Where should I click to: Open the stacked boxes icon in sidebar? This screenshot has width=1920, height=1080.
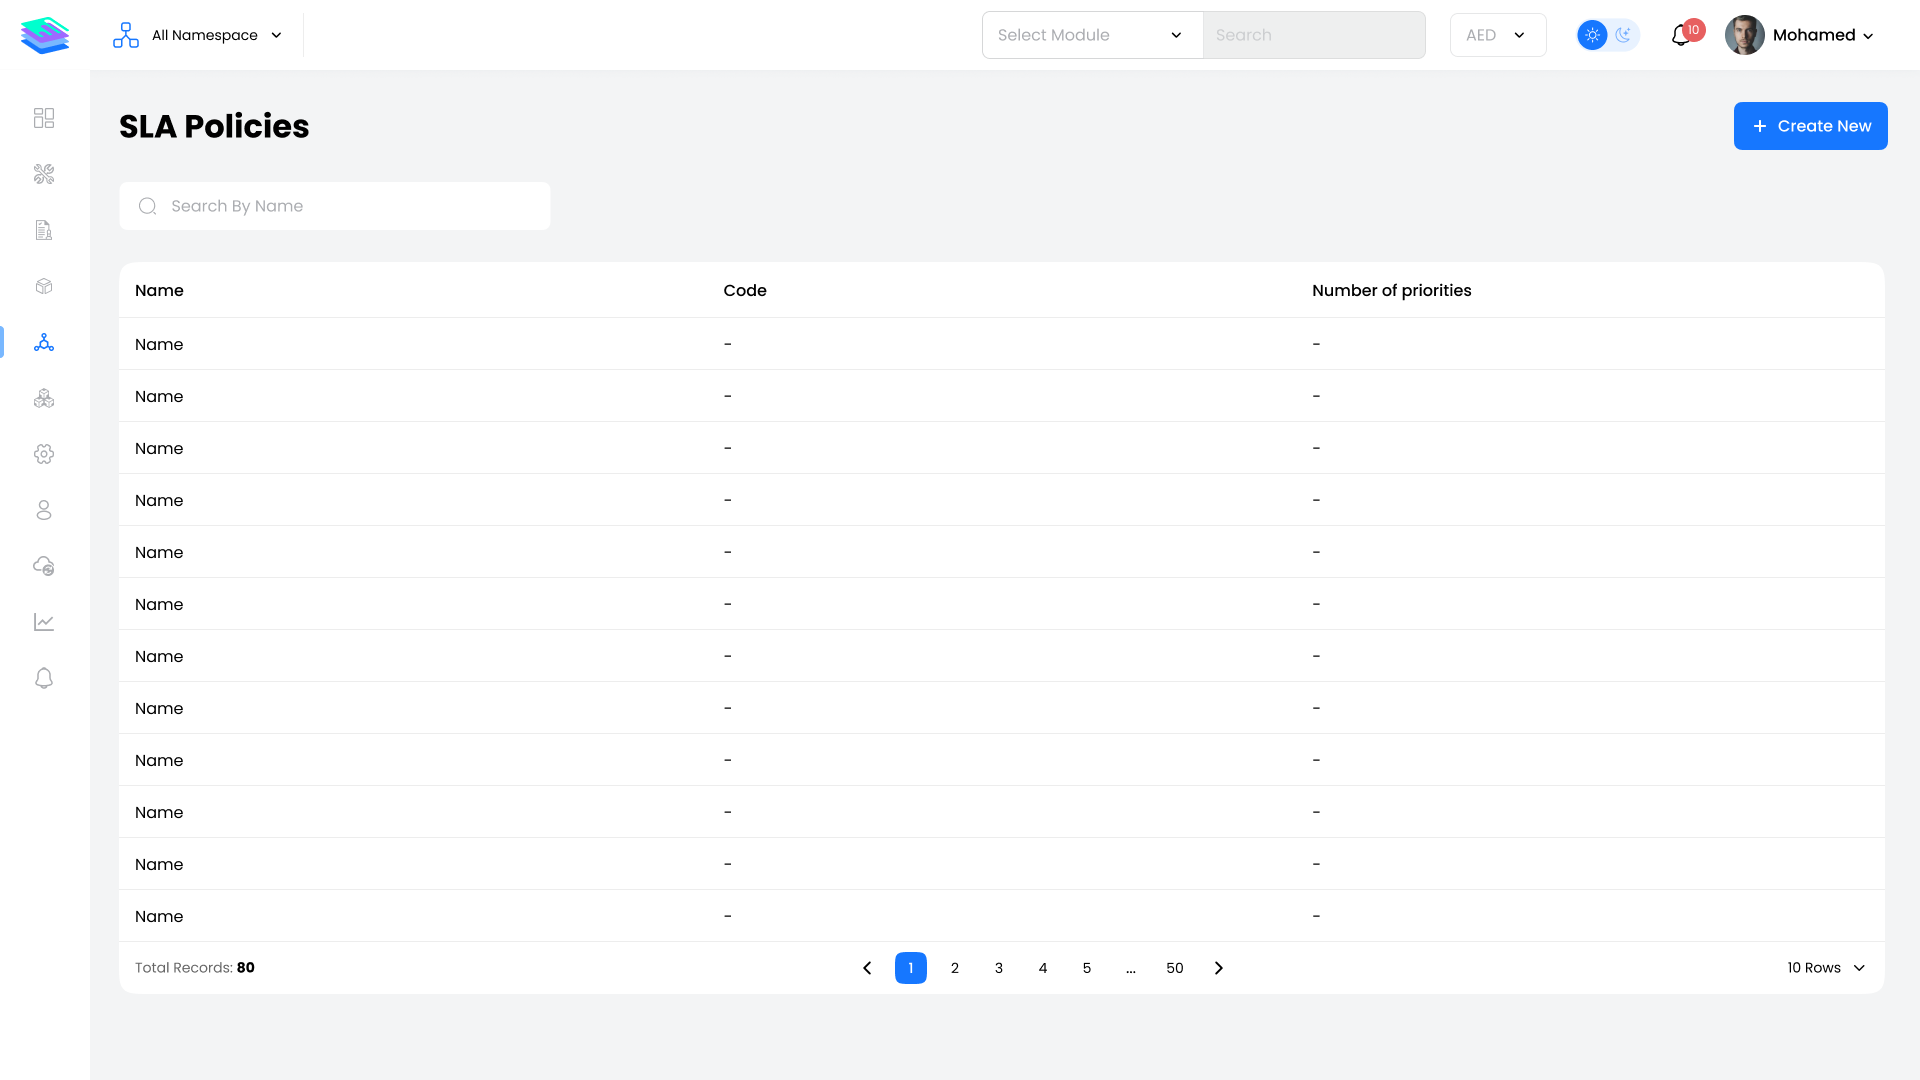(44, 398)
